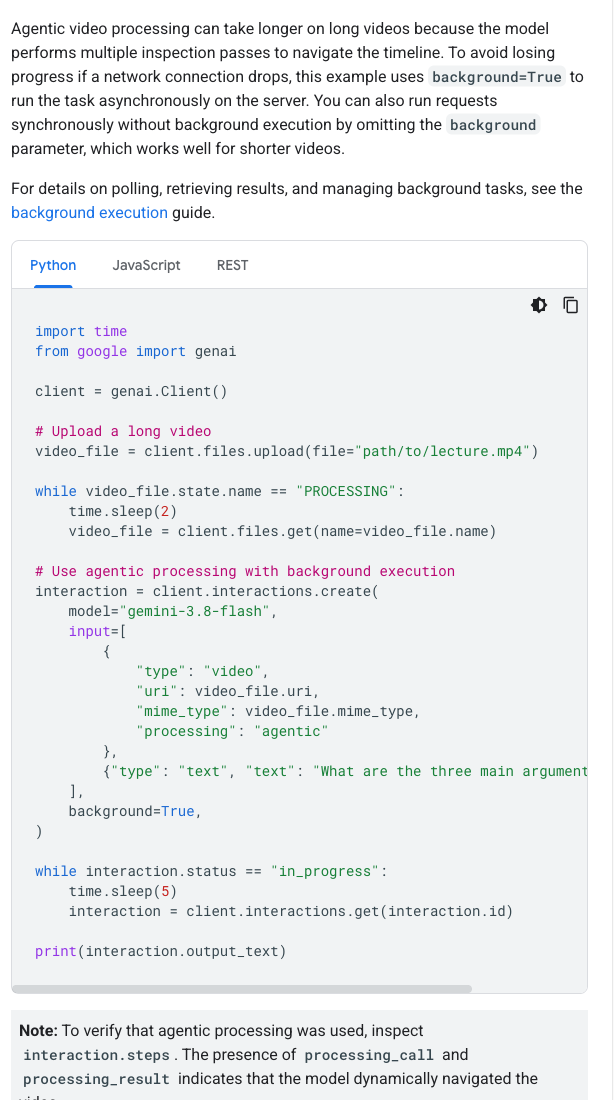Toggle dark code theme icon

[x=538, y=305]
